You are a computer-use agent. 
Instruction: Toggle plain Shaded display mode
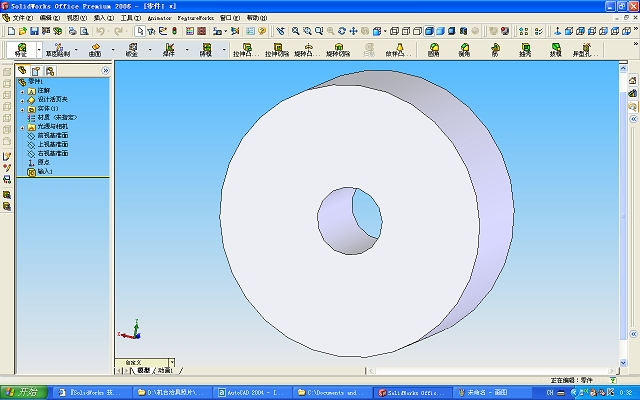tap(440, 31)
